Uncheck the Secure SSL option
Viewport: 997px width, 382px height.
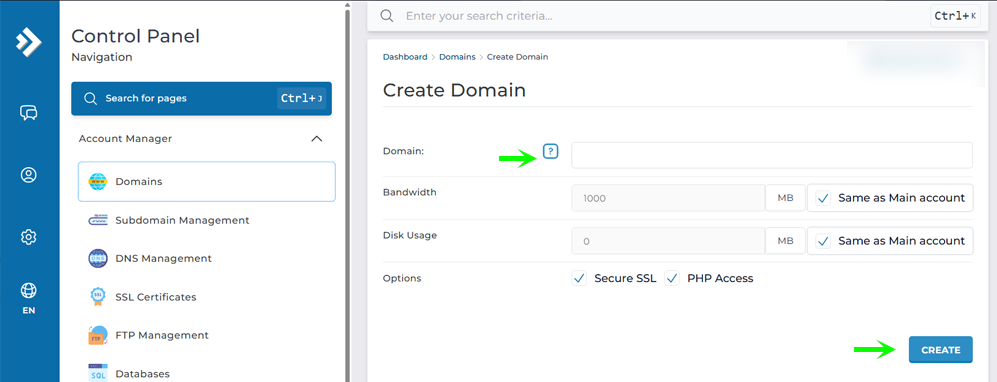point(579,278)
